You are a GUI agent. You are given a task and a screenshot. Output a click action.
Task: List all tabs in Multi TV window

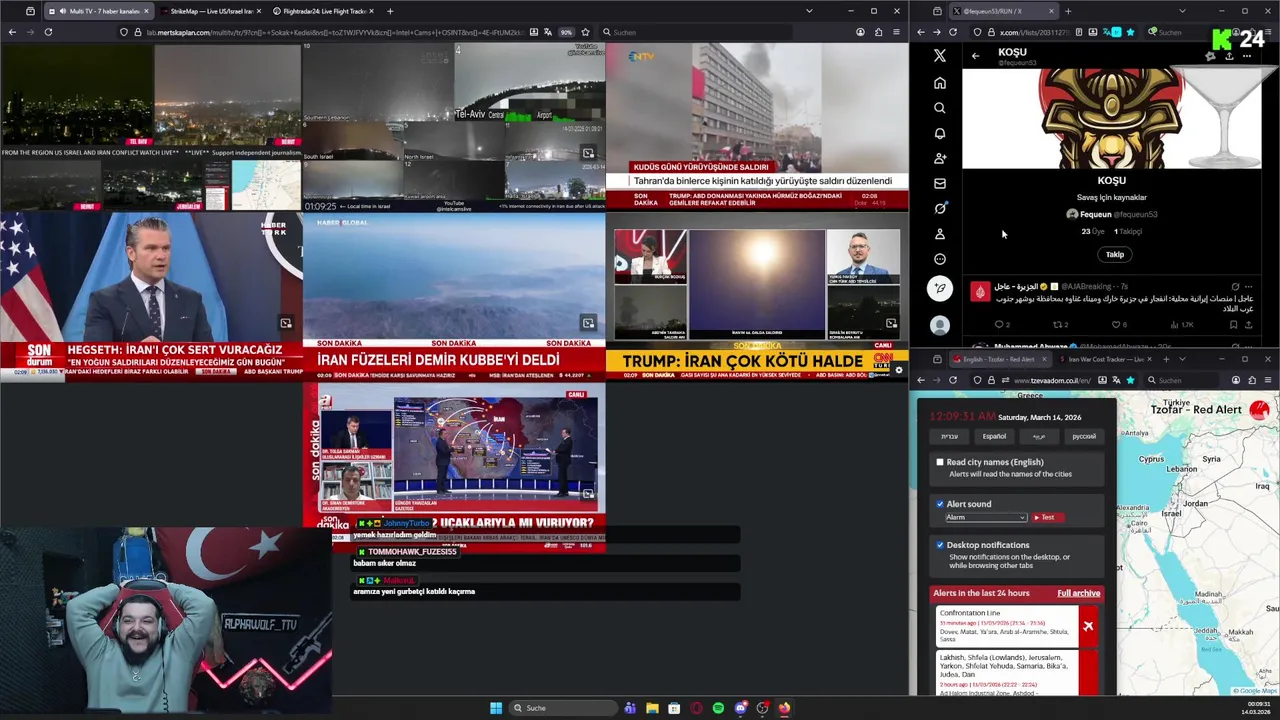point(809,11)
